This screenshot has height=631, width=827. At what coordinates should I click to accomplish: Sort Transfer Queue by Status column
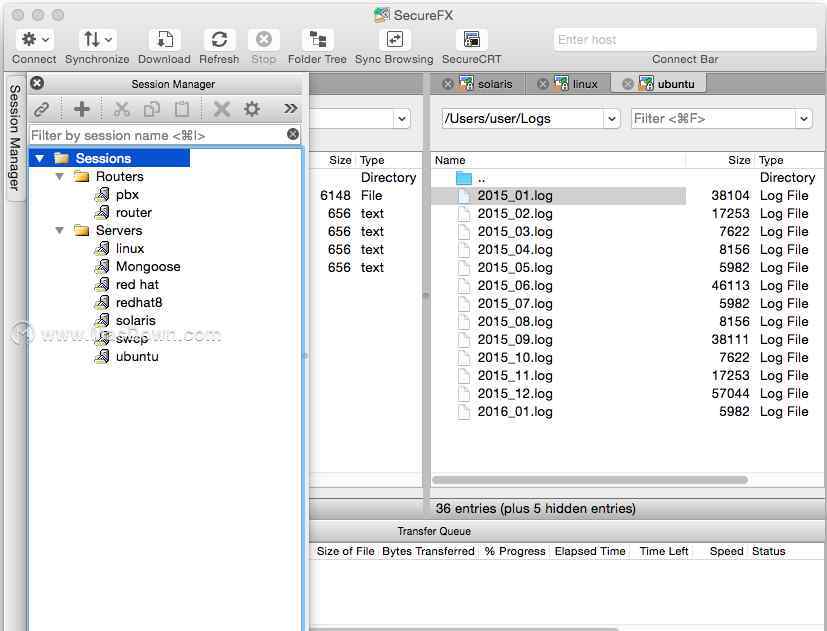[x=769, y=551]
